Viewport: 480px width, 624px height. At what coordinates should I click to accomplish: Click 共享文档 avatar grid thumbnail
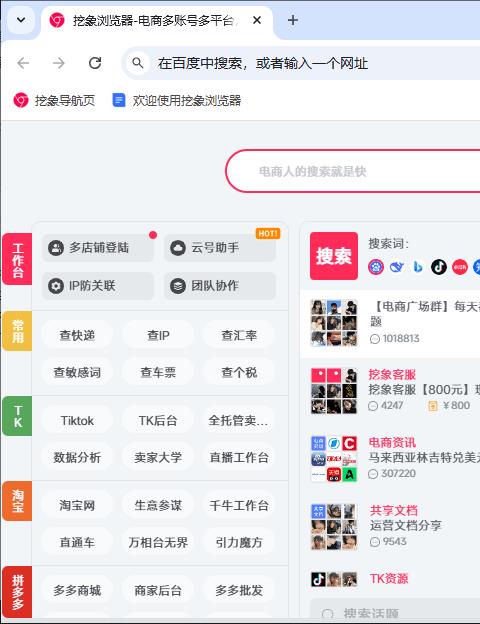pos(334,527)
